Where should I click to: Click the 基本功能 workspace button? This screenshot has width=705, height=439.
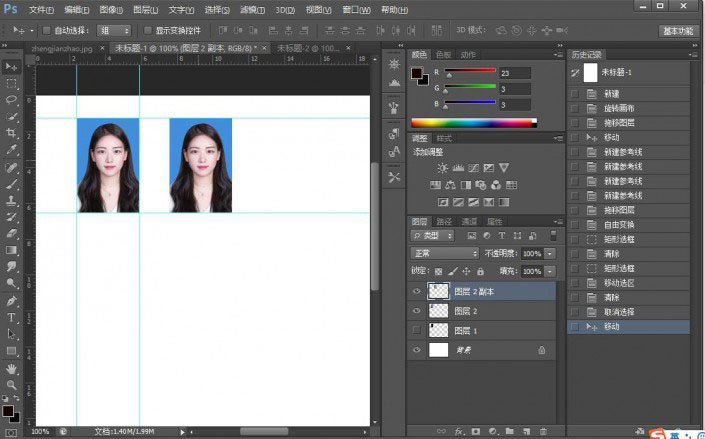point(679,30)
